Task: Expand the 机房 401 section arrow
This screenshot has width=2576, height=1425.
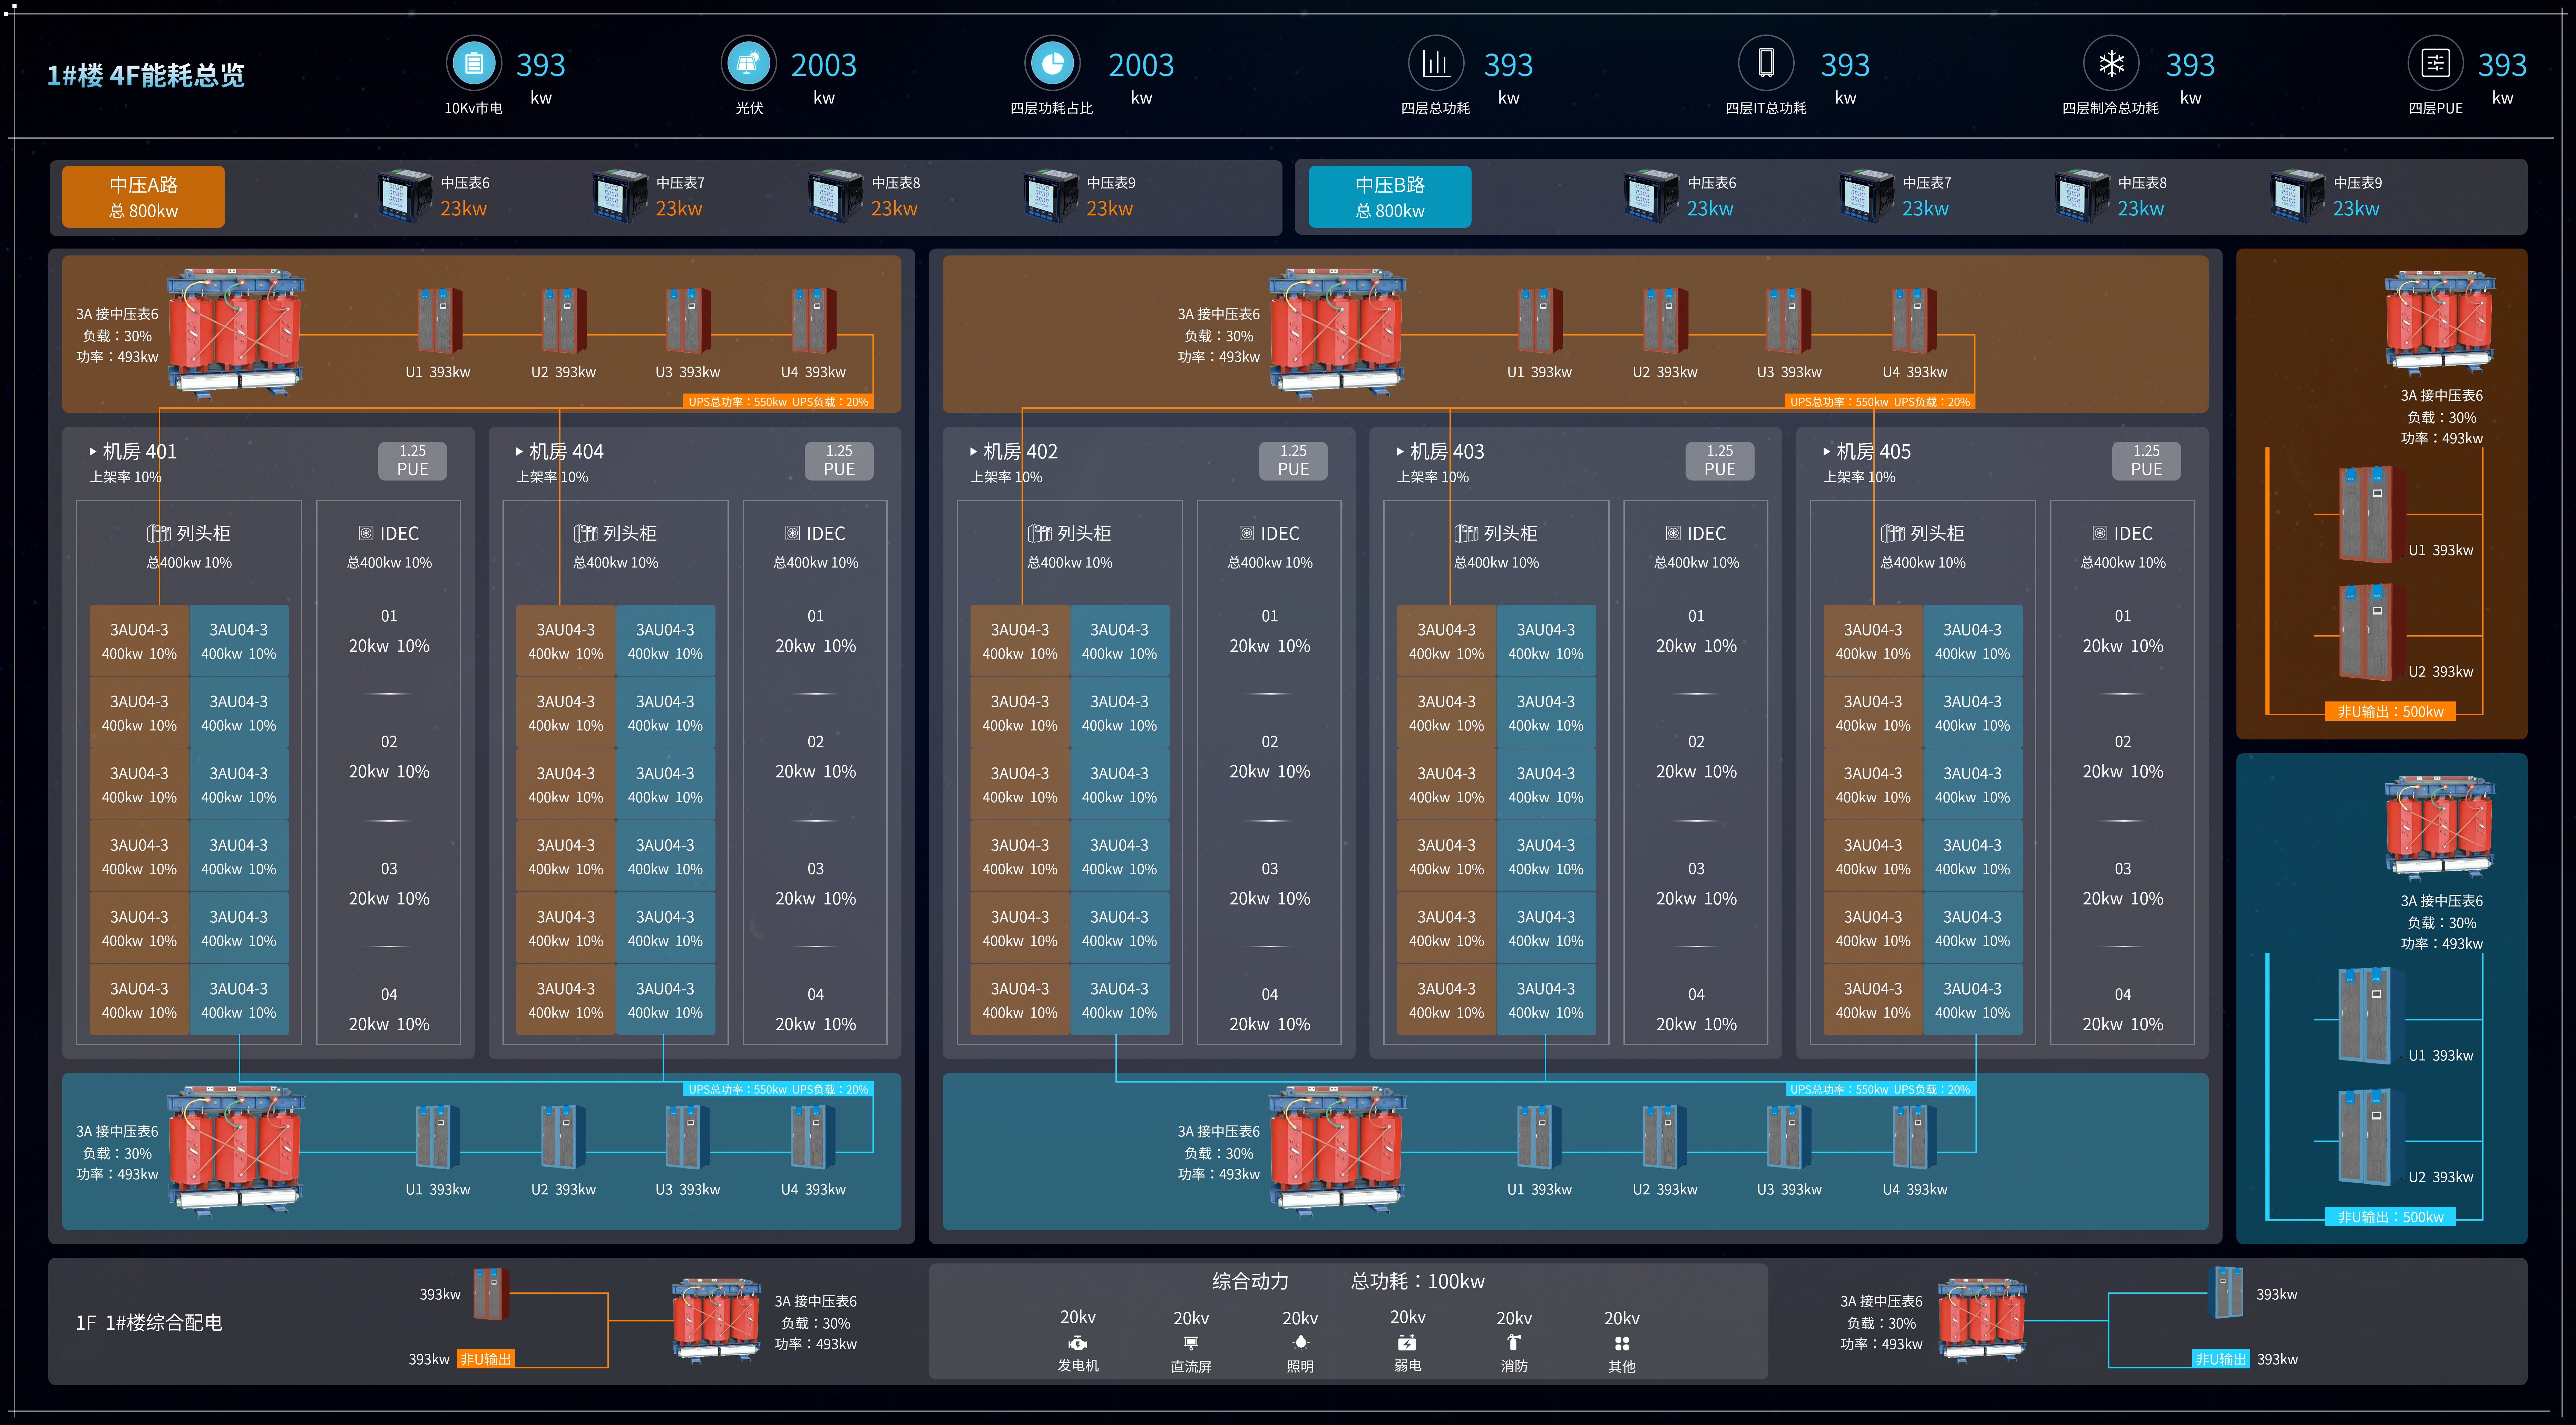Action: tap(93, 452)
